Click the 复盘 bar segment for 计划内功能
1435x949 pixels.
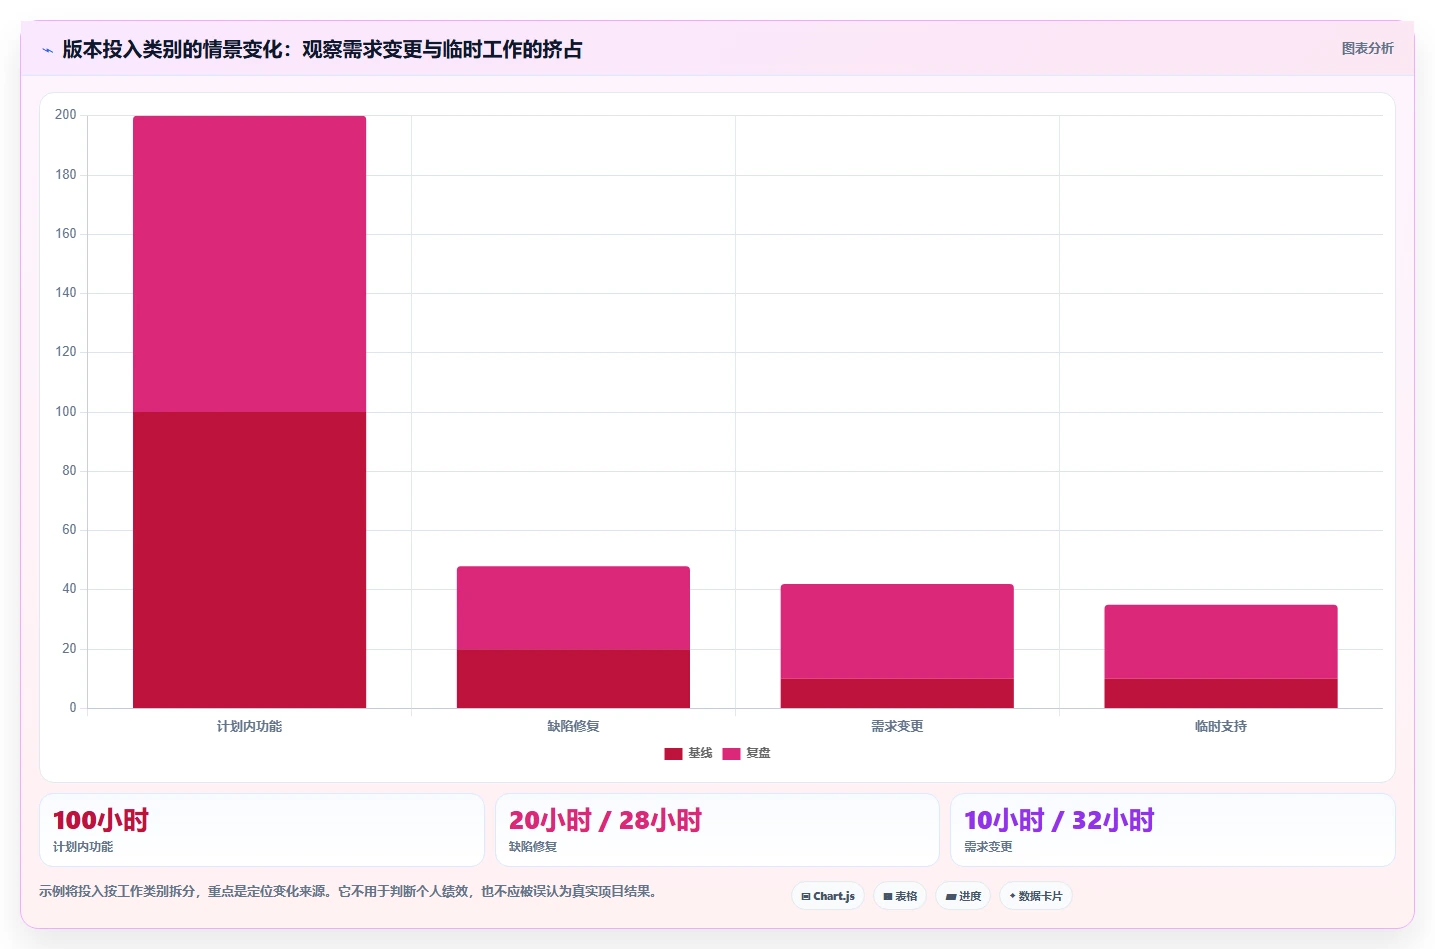pos(249,264)
